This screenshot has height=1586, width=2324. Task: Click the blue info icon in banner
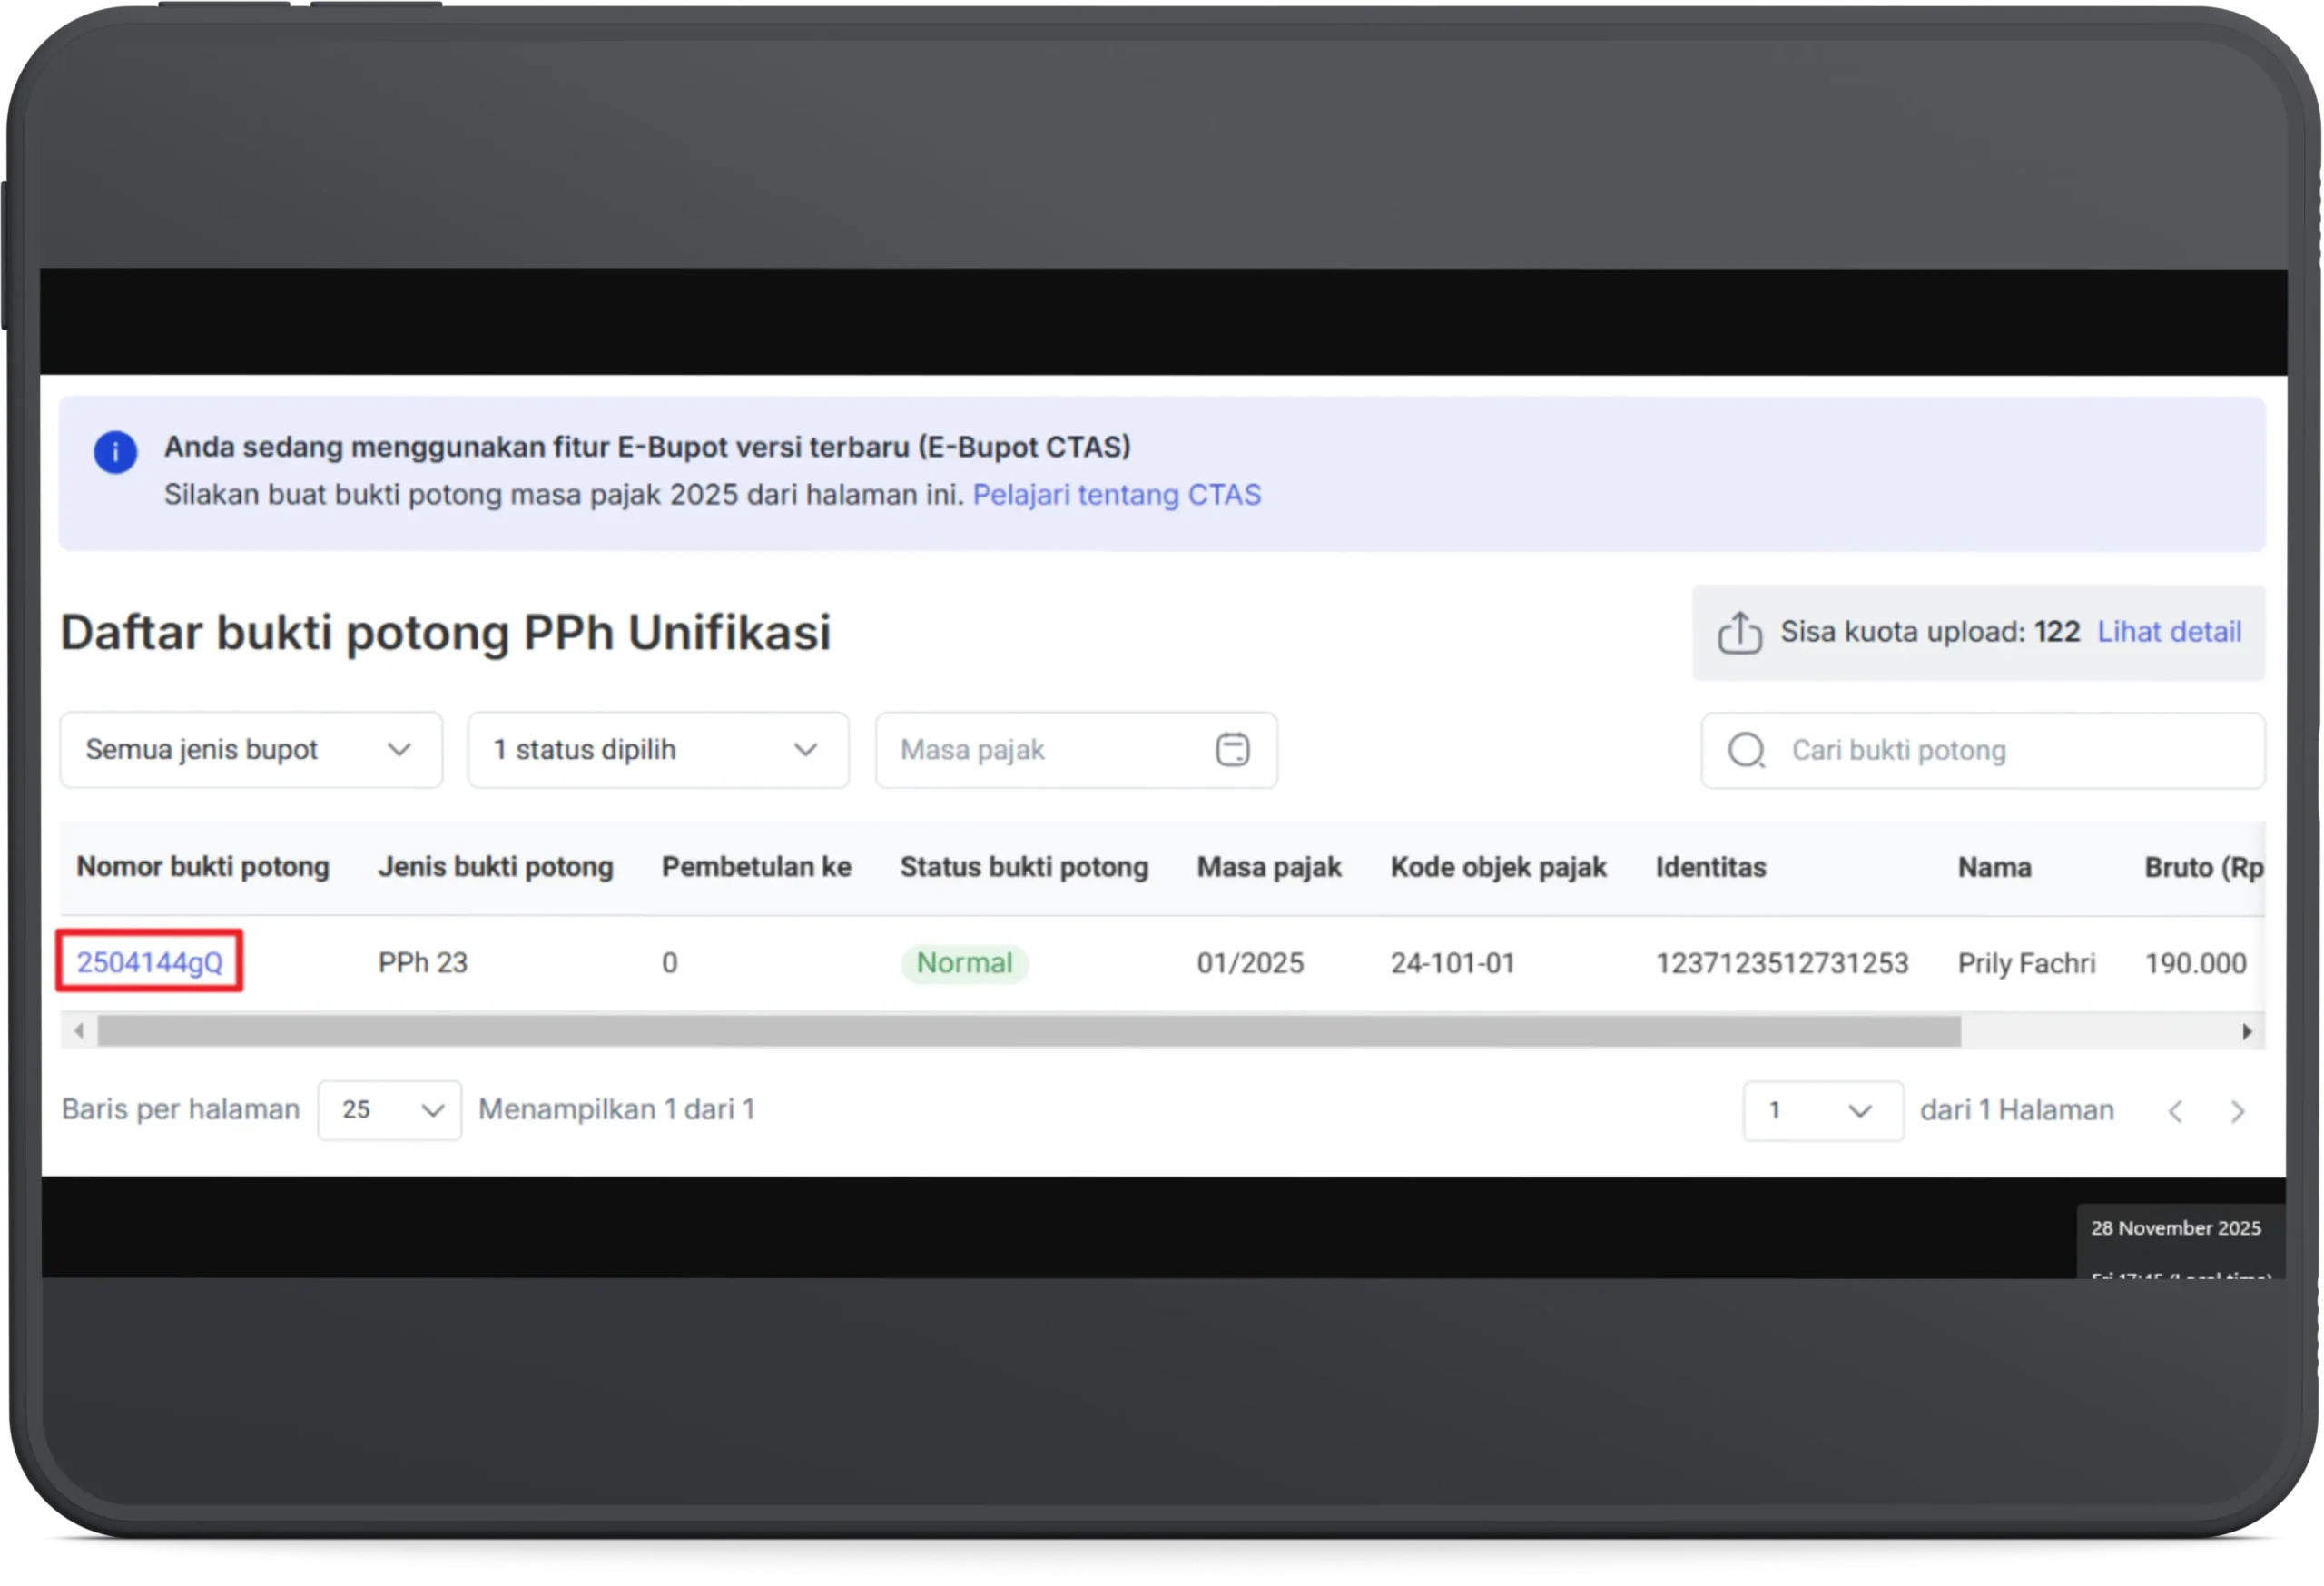point(115,453)
